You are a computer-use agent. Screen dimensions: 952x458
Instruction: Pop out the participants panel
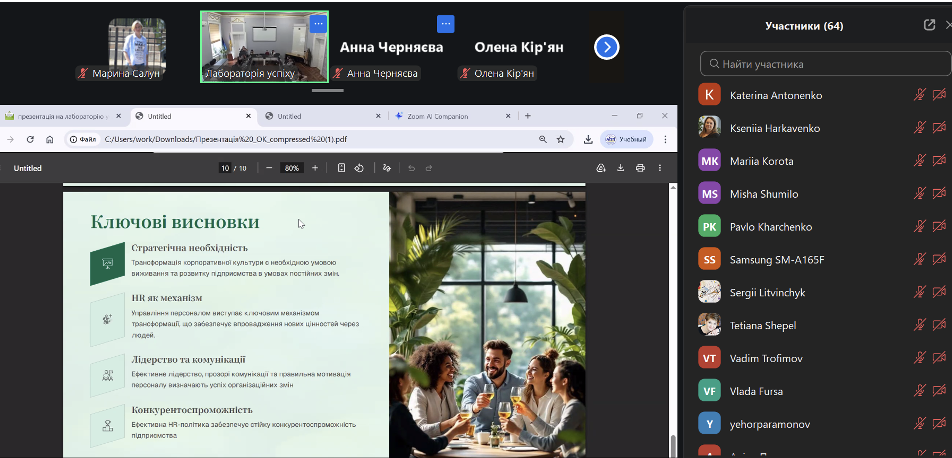click(929, 26)
